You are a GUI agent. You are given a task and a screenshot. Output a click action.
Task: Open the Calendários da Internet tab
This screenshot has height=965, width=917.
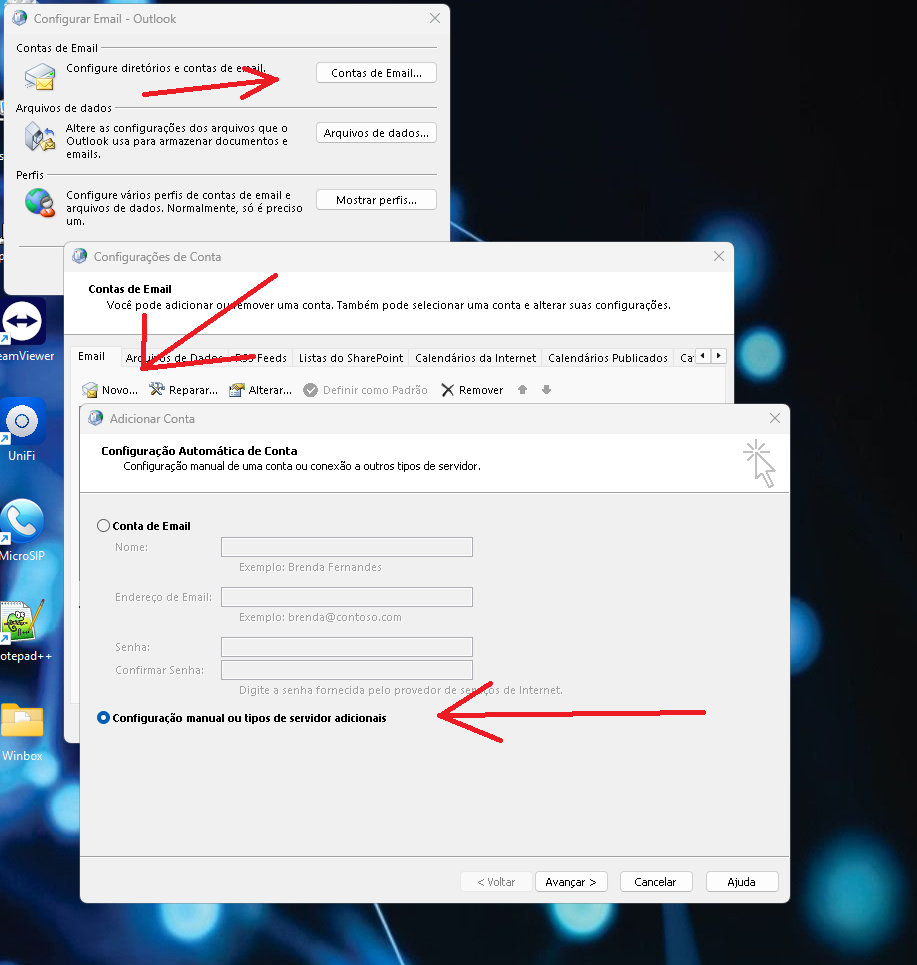(x=475, y=358)
